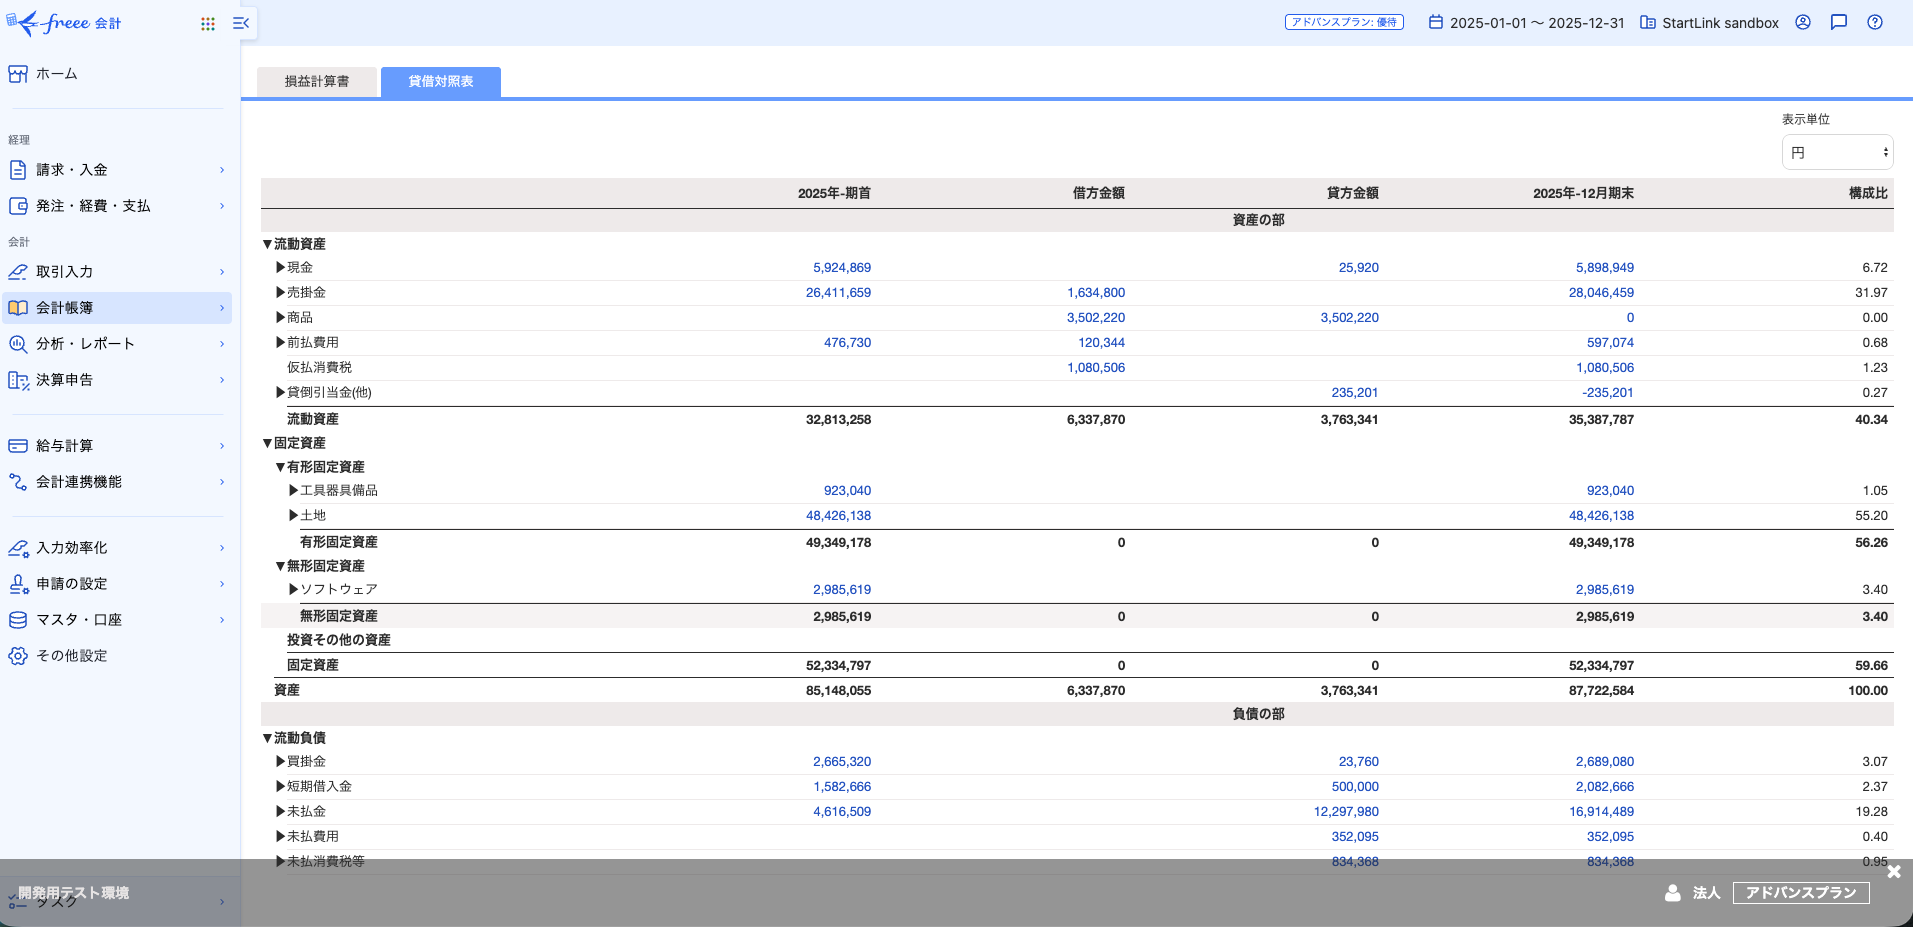This screenshot has height=927, width=1913.
Task: Open the 給与計算 menu
Action: click(x=118, y=446)
